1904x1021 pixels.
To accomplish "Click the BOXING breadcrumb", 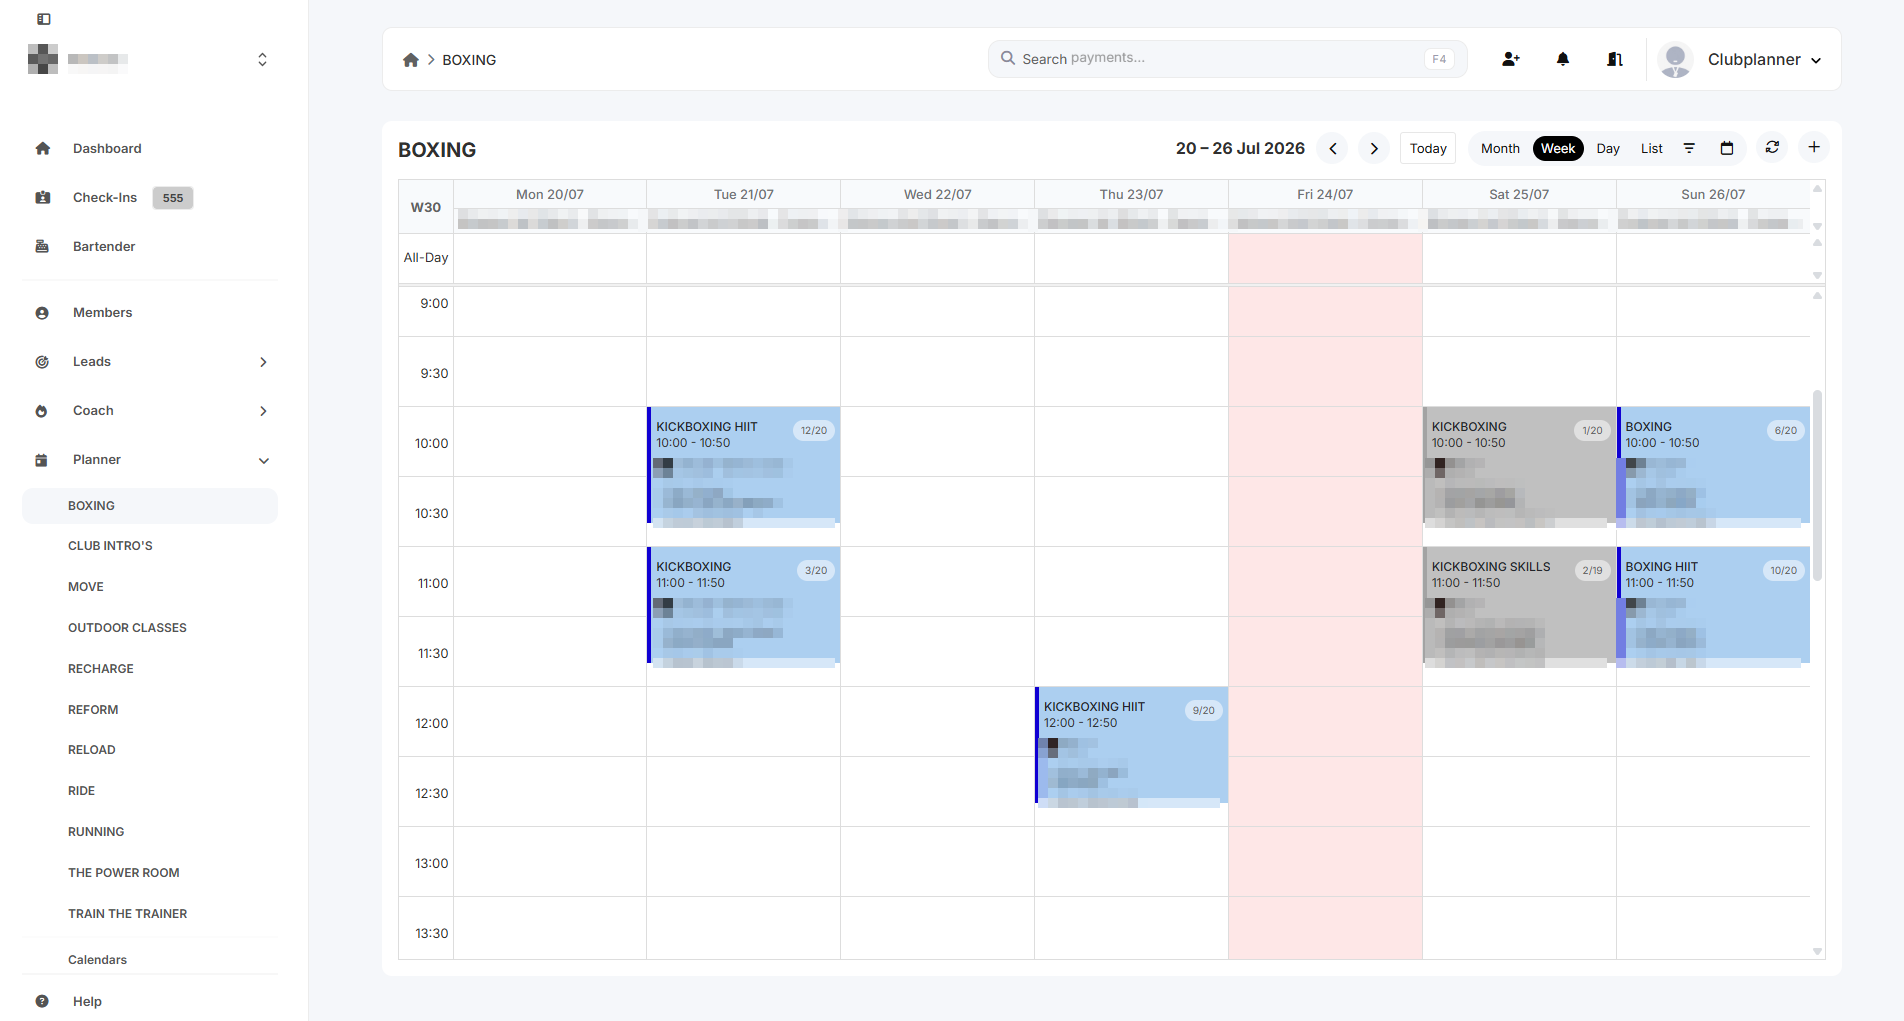I will [469, 60].
